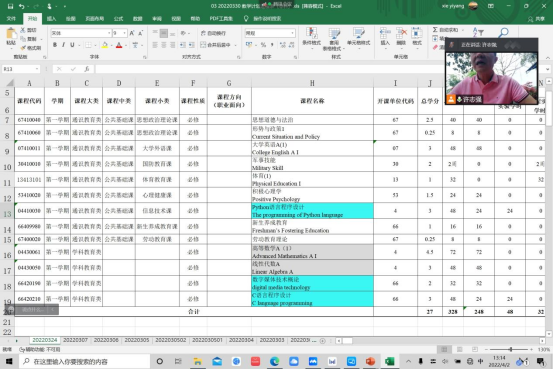Click the Cut scissors icon
This screenshot has height=369, width=553.
point(23,30)
